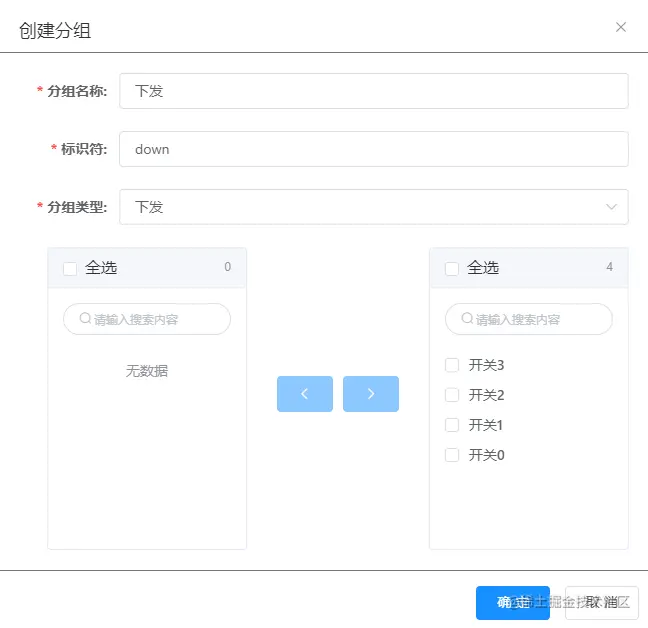648x628 pixels.
Task: Click the chevron arrow of 分组类型 select
Action: click(611, 207)
